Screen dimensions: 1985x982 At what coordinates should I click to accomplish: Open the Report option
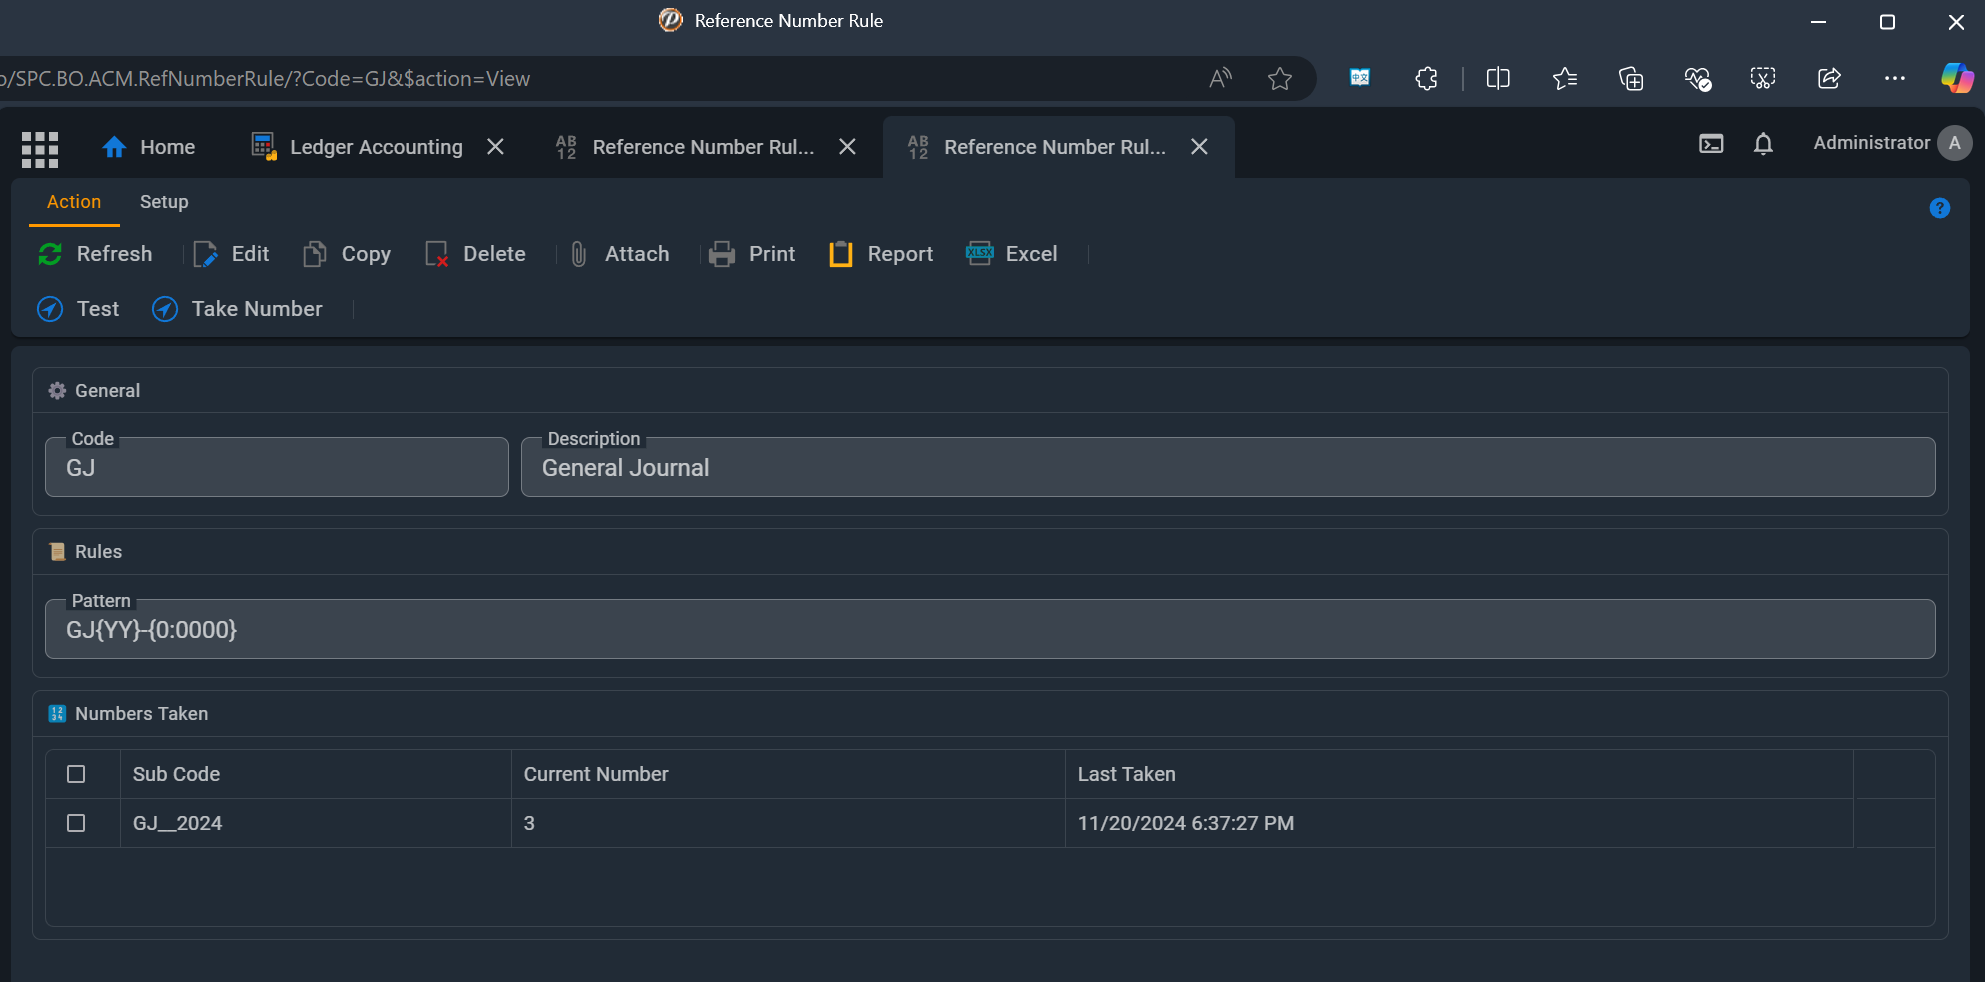pyautogui.click(x=881, y=254)
